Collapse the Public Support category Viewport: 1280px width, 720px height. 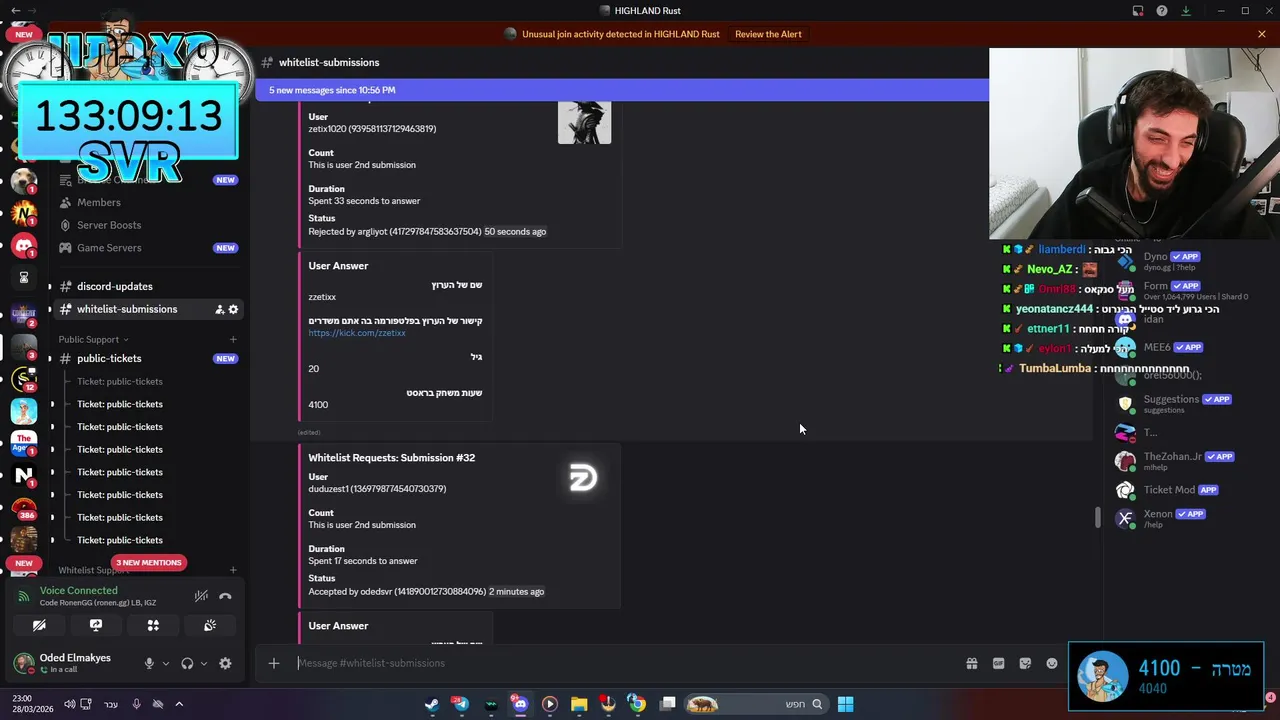tap(93, 339)
